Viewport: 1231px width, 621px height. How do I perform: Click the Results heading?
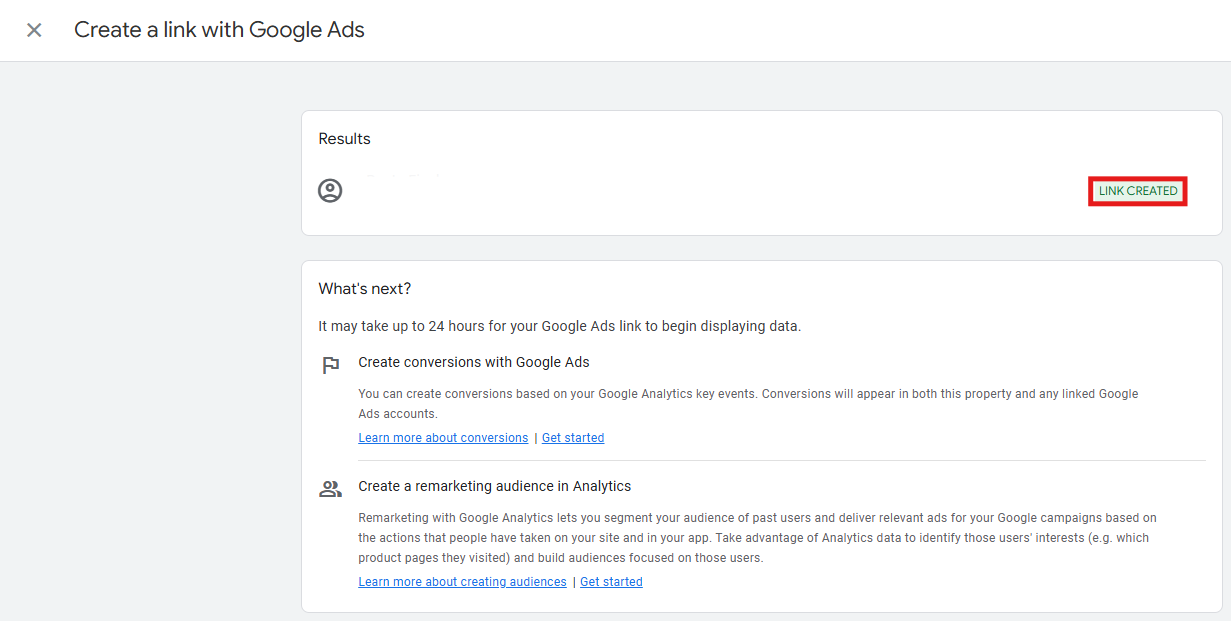point(344,139)
